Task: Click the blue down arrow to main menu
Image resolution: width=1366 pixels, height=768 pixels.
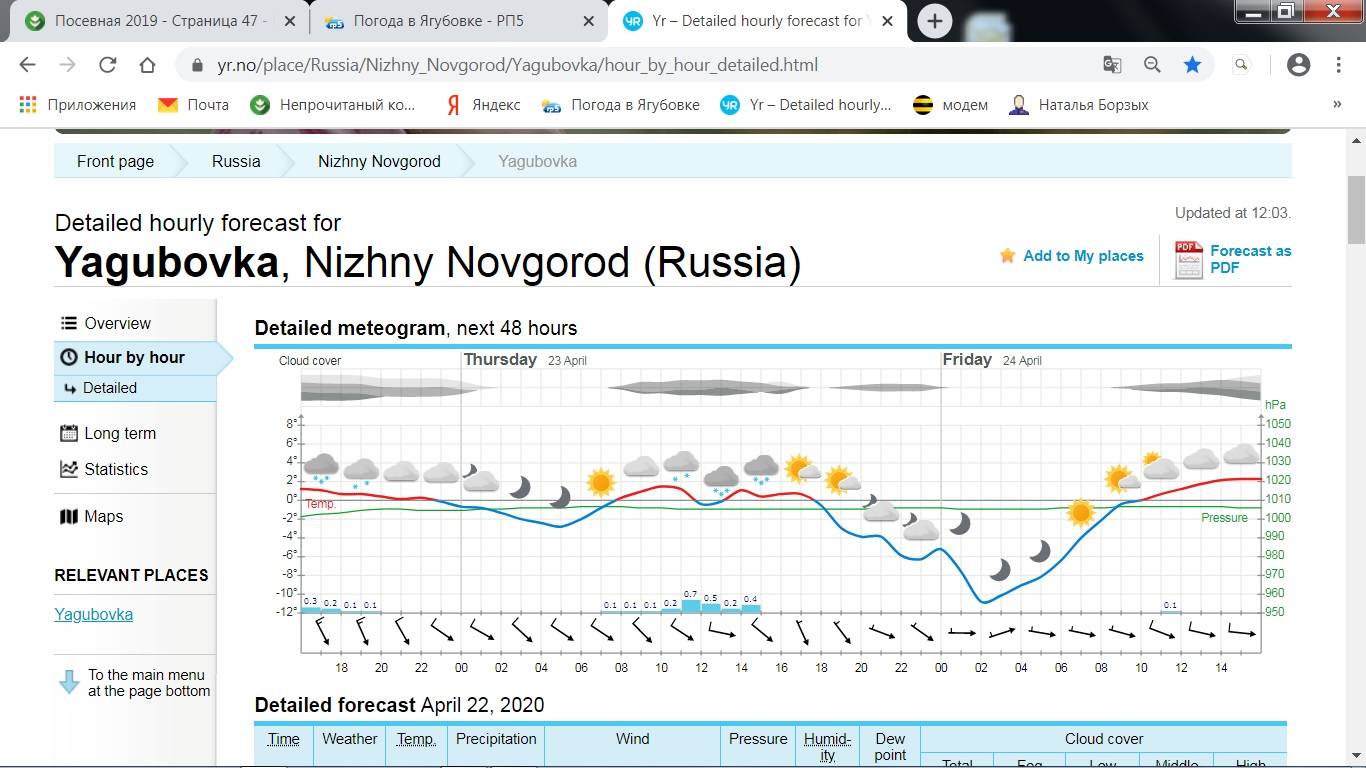Action: pyautogui.click(x=69, y=682)
